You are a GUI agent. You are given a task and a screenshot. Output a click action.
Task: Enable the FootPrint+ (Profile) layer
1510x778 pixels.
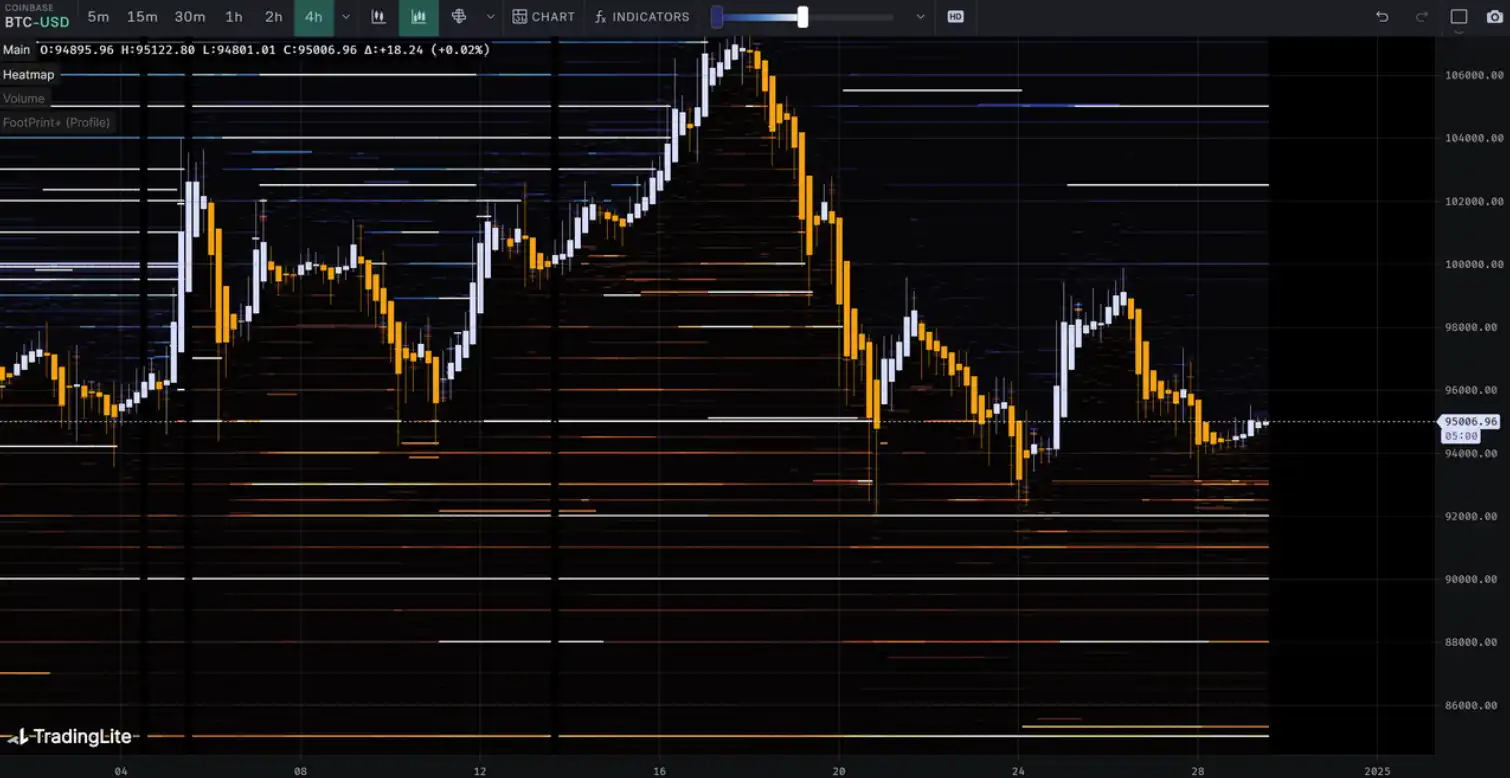(56, 123)
